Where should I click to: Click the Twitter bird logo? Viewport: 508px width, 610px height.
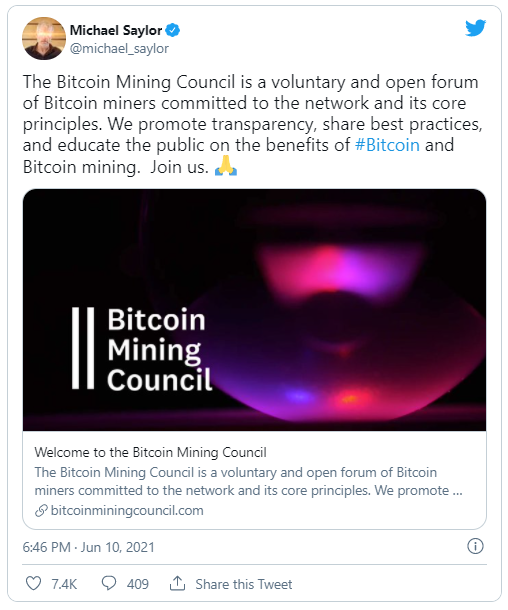[475, 28]
